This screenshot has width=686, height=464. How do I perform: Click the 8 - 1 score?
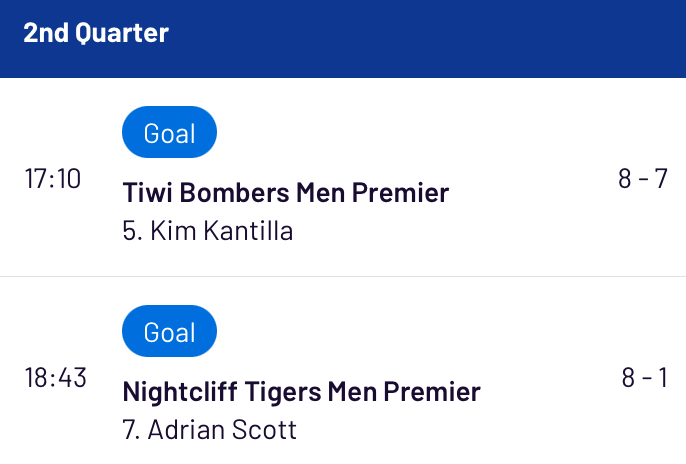[644, 377]
